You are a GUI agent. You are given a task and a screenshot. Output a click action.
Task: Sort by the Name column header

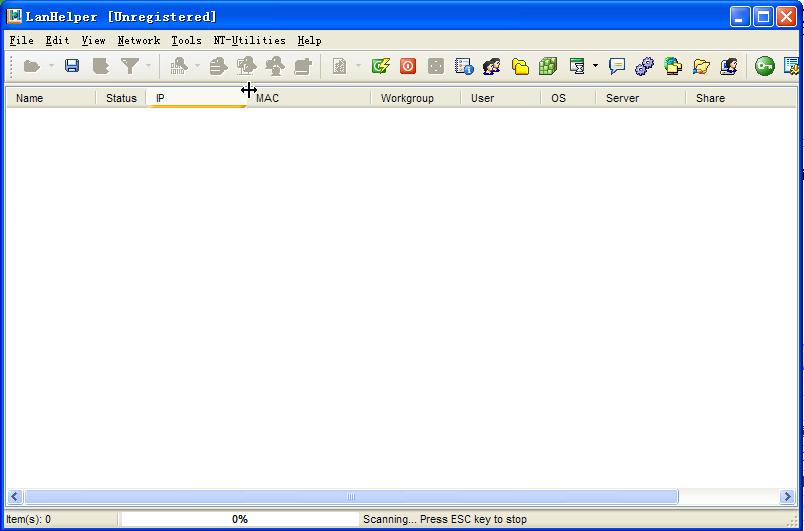point(51,98)
